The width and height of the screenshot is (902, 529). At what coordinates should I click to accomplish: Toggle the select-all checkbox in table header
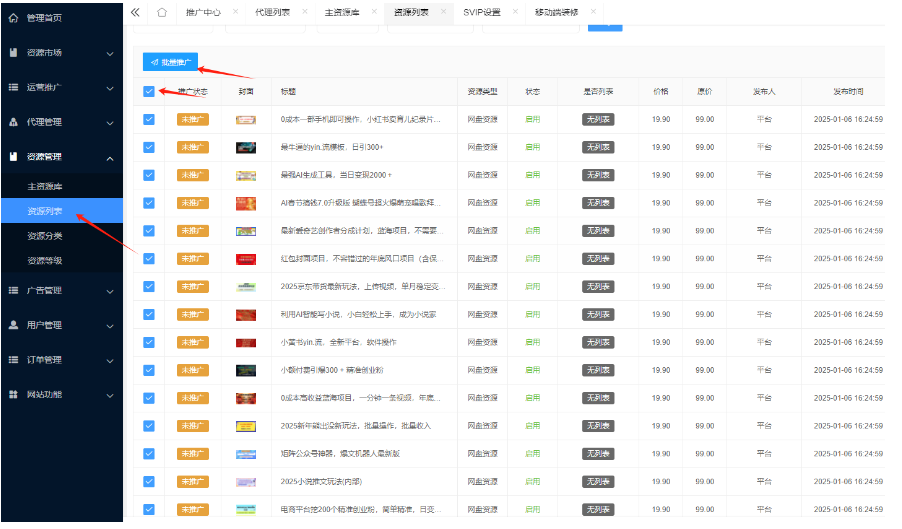click(149, 91)
